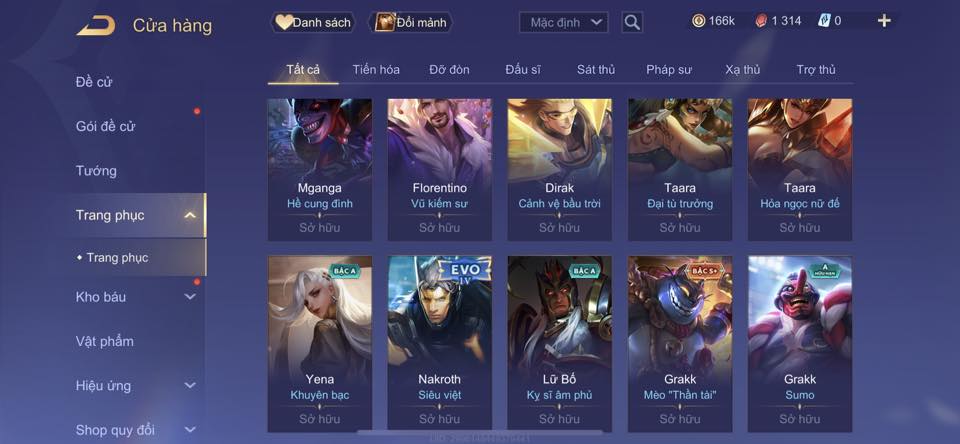The width and height of the screenshot is (960, 444).
Task: Switch to the Sát thủ tab
Action: 596,70
